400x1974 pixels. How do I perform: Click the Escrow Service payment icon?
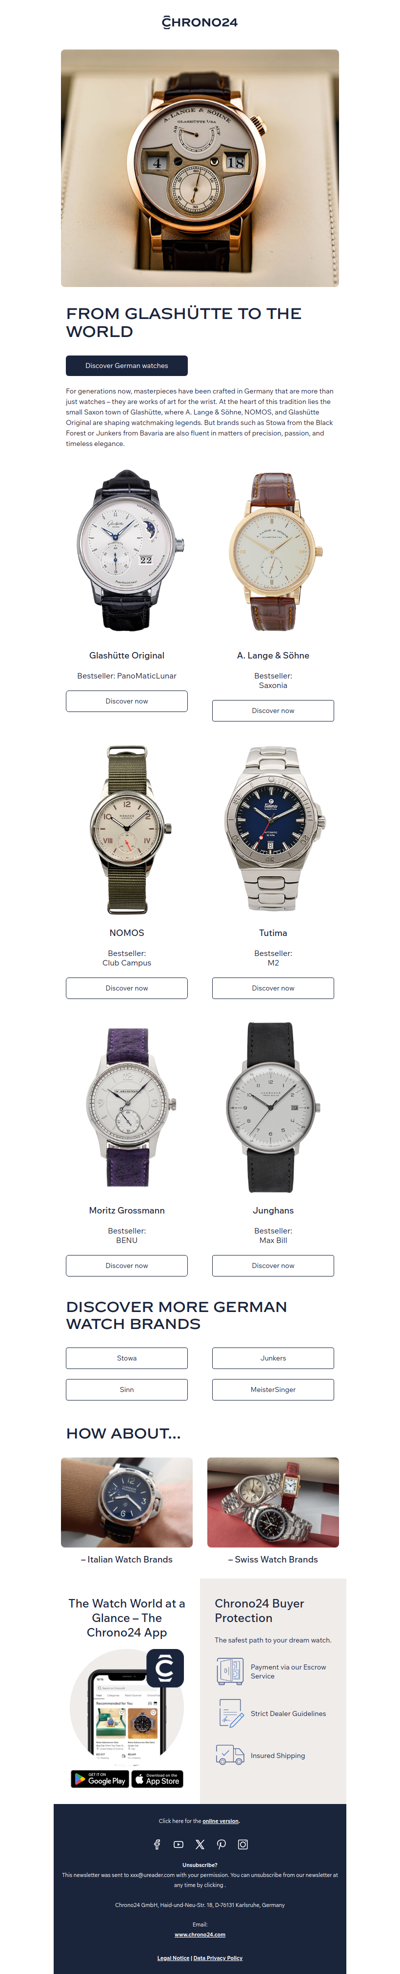click(230, 1671)
